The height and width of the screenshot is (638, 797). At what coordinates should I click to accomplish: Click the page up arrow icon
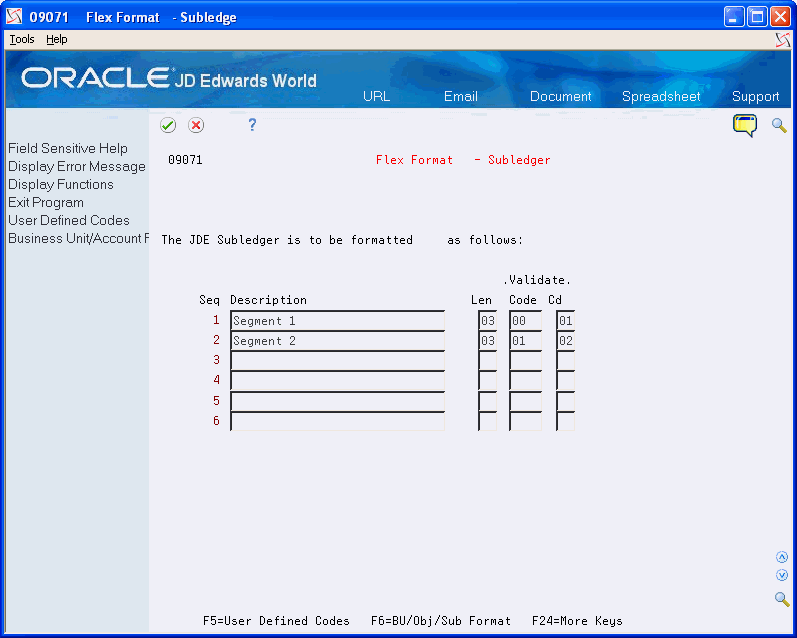(782, 557)
